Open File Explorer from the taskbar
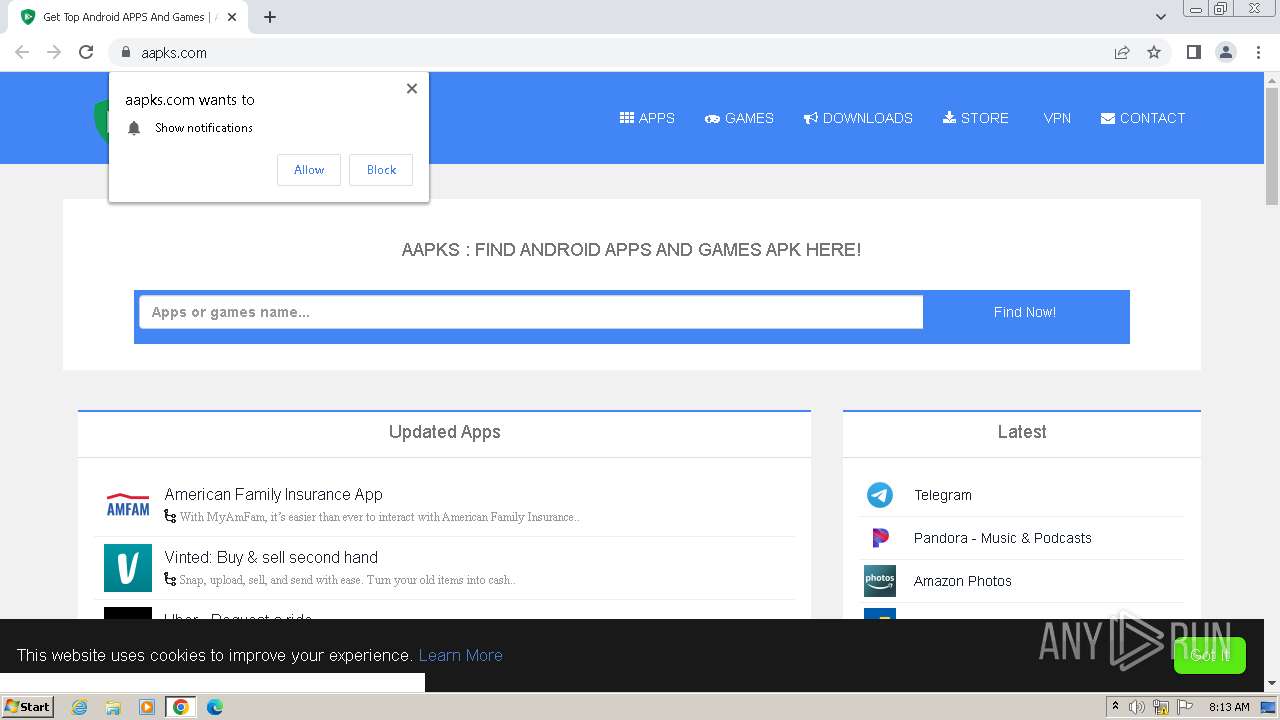Screen dimensions: 1280x720 coord(113,707)
